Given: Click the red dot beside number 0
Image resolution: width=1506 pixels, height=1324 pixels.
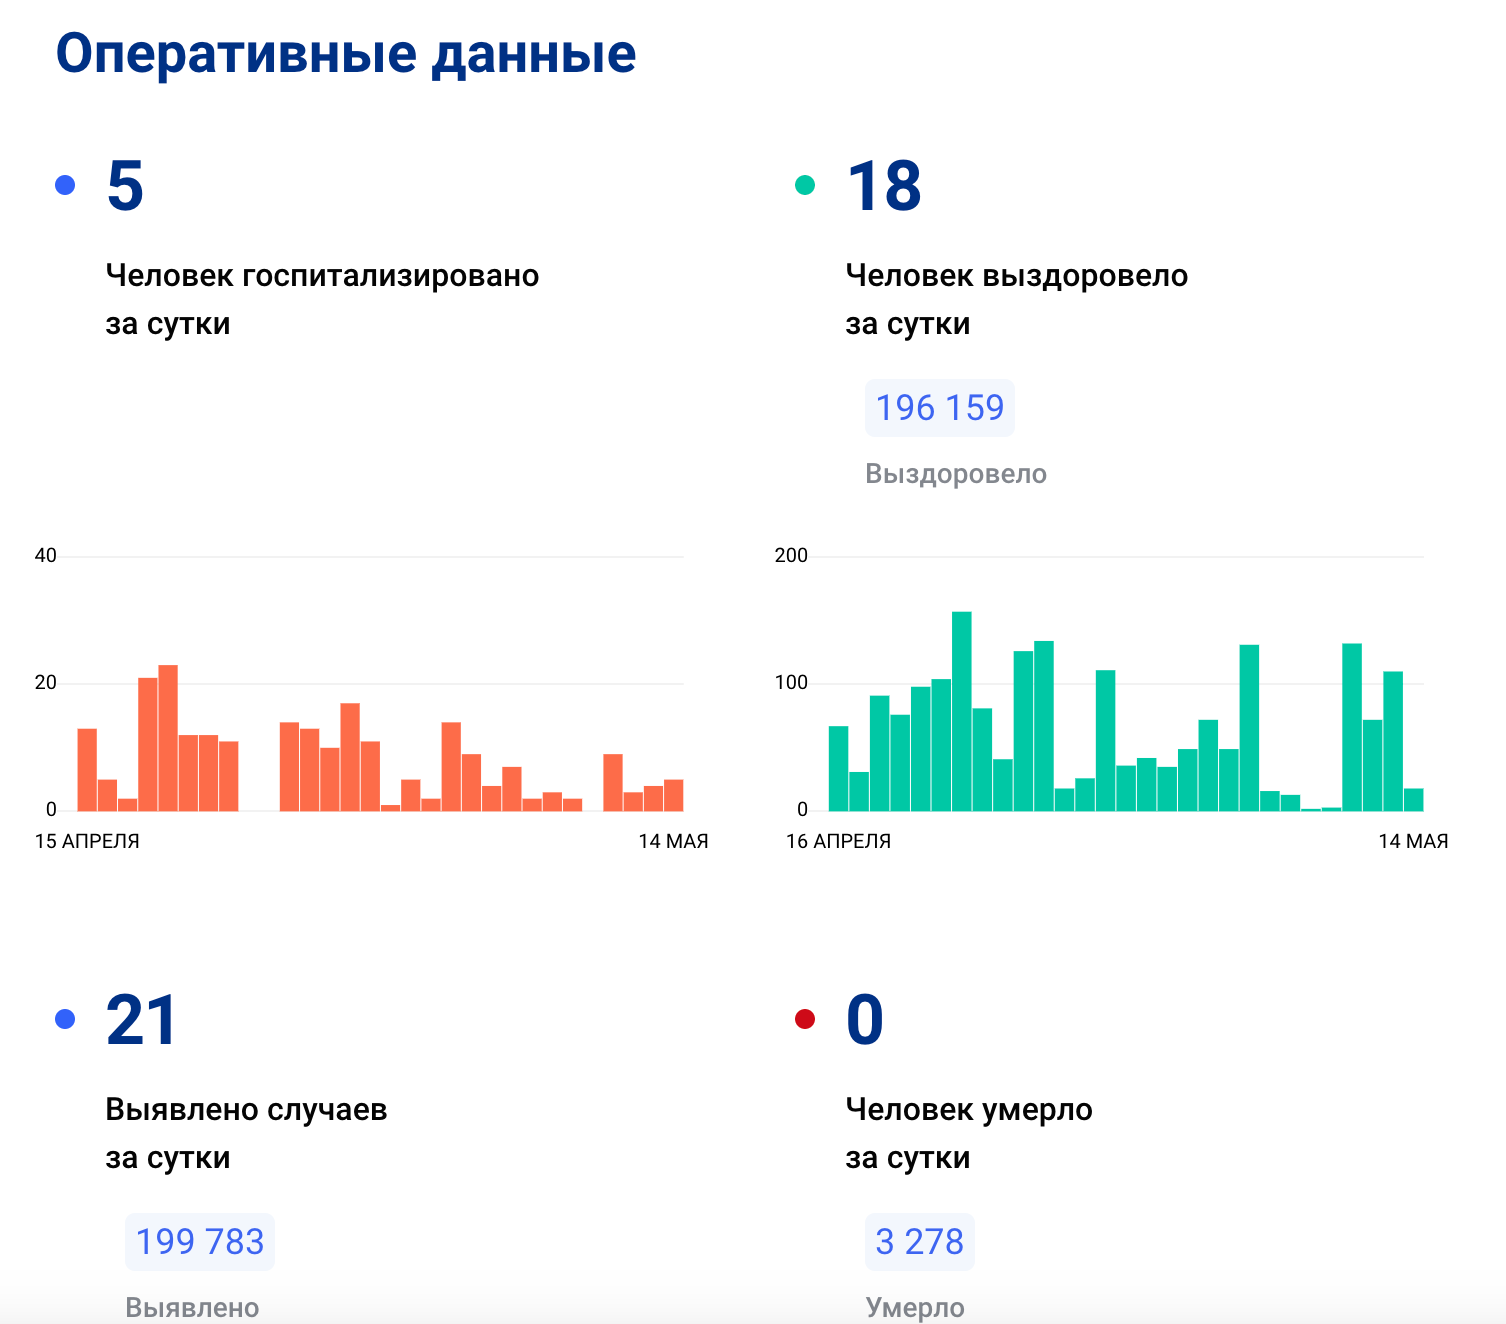Looking at the screenshot, I should [x=805, y=1019].
